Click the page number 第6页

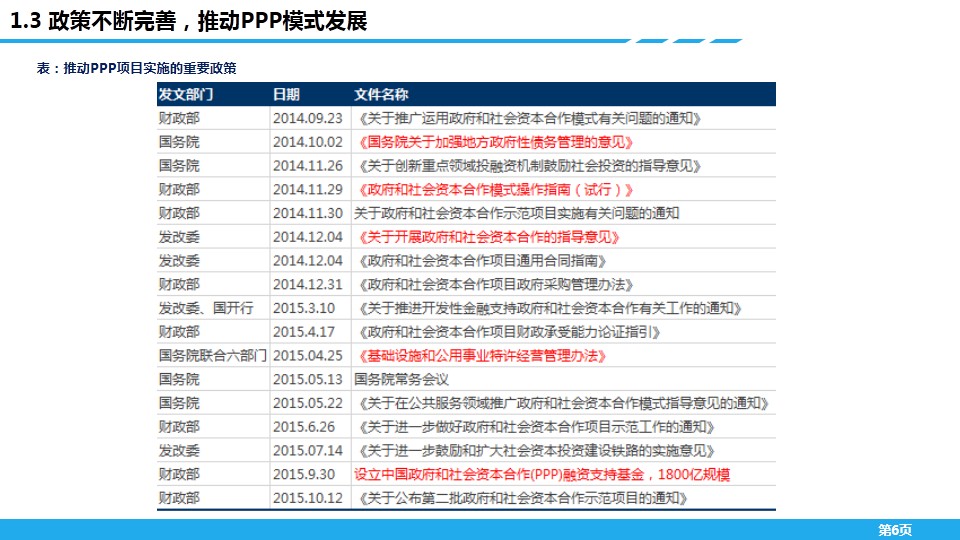pos(895,530)
